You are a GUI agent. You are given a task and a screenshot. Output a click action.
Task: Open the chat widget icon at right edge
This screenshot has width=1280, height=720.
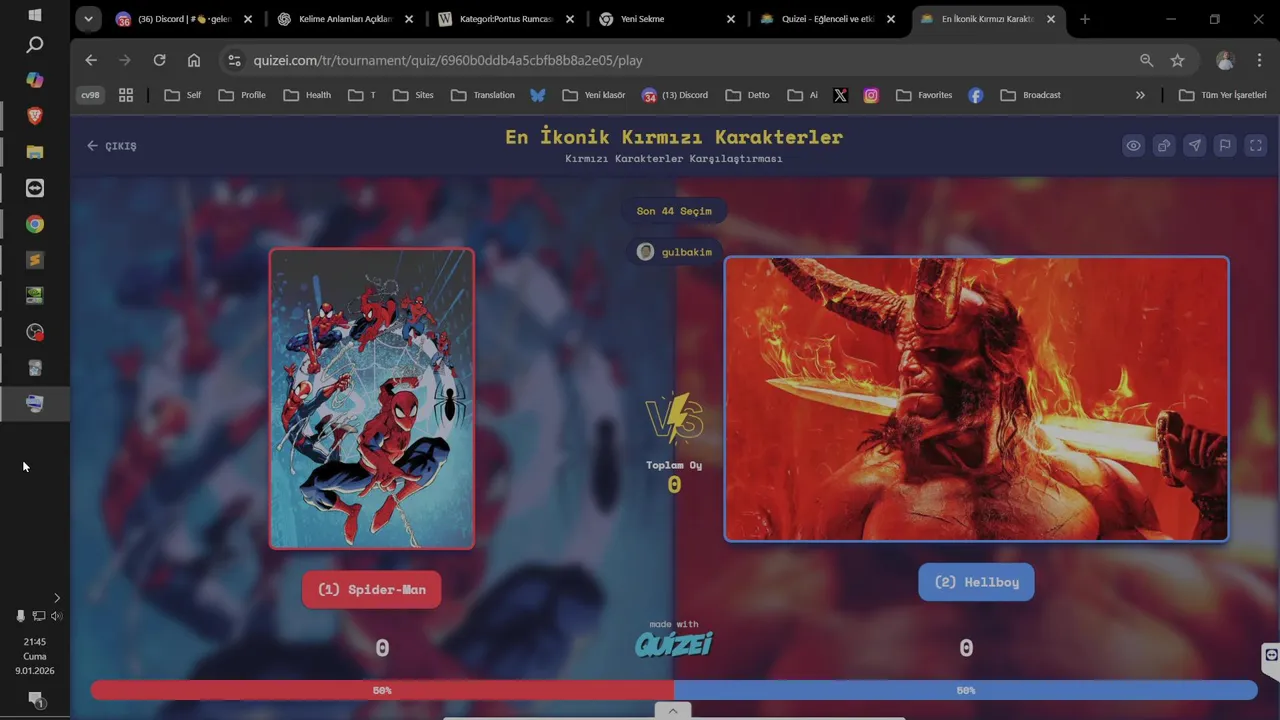tap(1271, 656)
